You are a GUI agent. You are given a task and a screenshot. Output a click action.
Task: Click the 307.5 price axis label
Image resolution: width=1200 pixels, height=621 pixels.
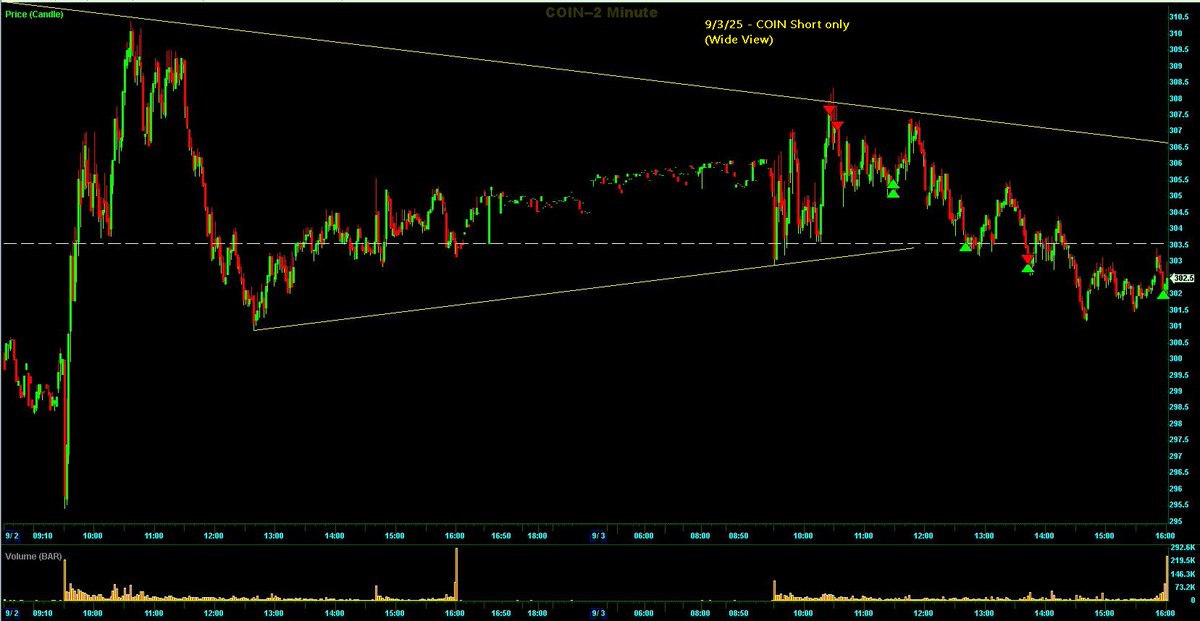(1178, 114)
